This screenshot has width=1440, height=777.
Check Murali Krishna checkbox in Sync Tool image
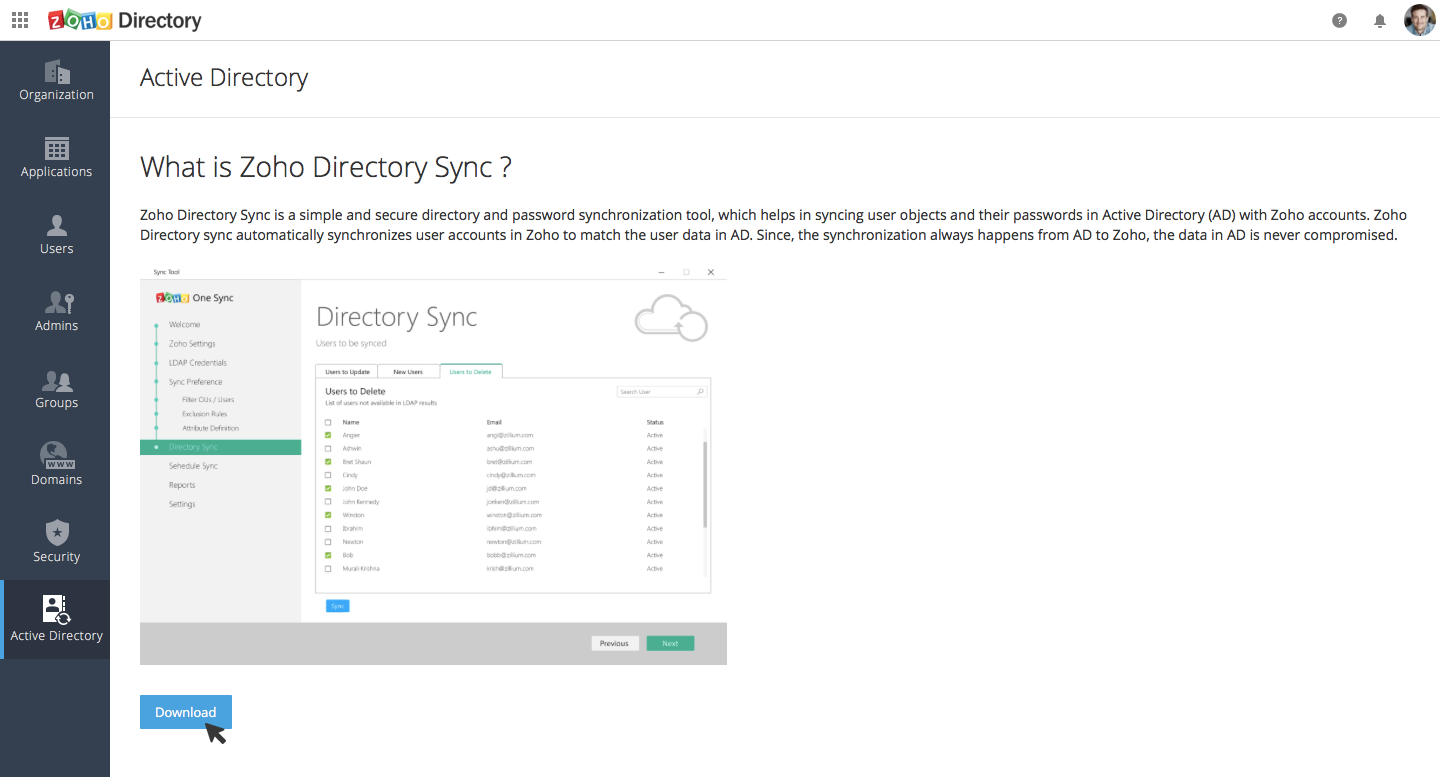click(328, 568)
